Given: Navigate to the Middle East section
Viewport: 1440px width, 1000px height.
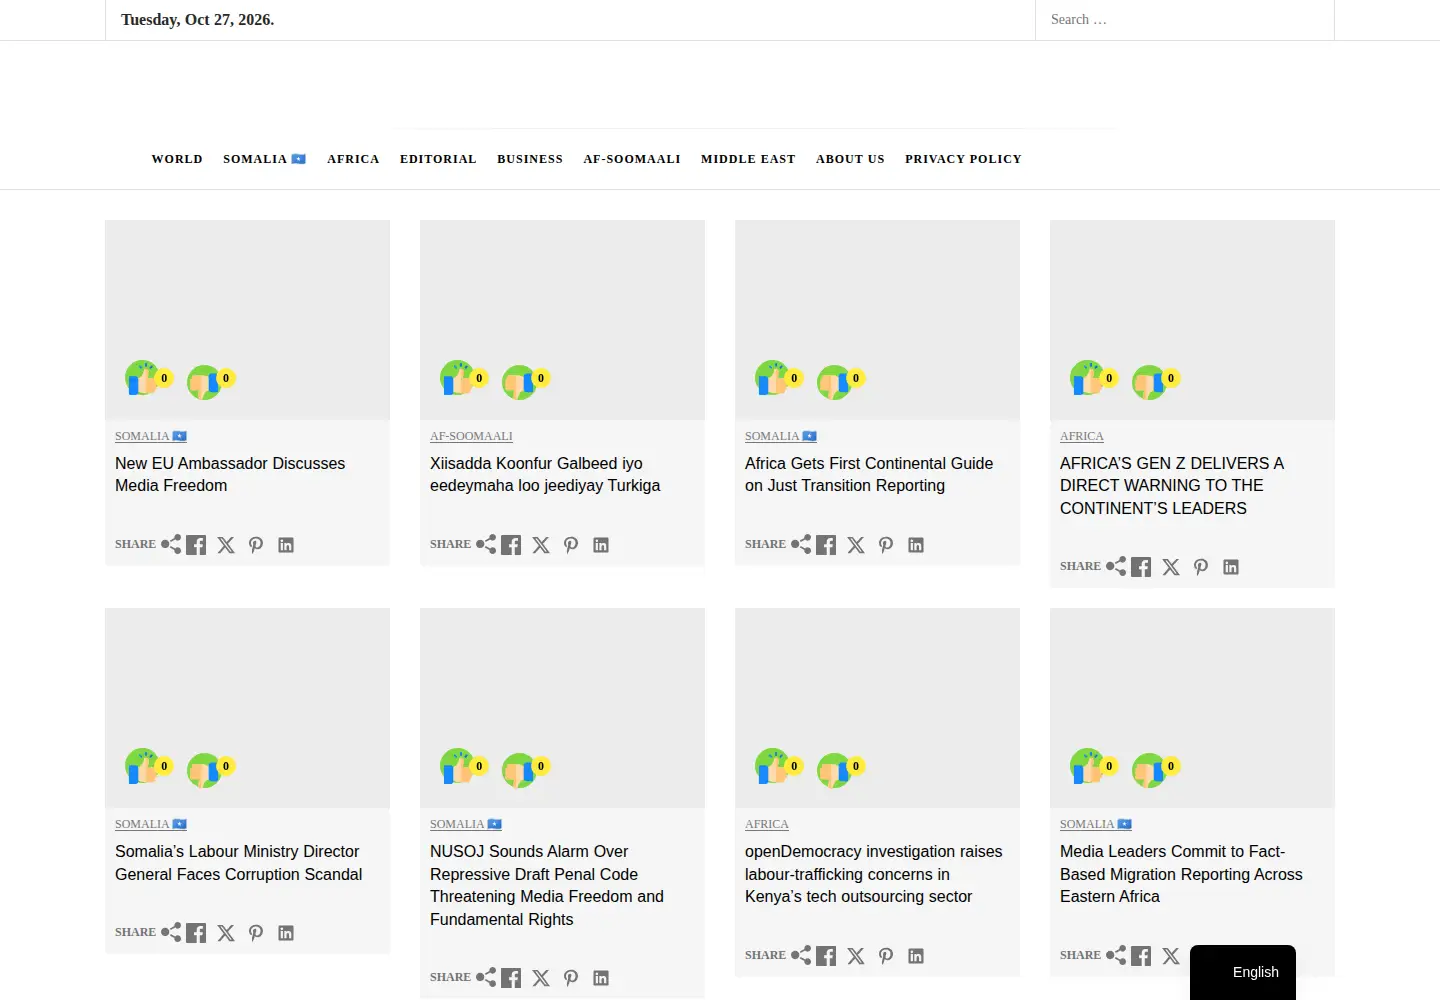Looking at the screenshot, I should pyautogui.click(x=748, y=159).
